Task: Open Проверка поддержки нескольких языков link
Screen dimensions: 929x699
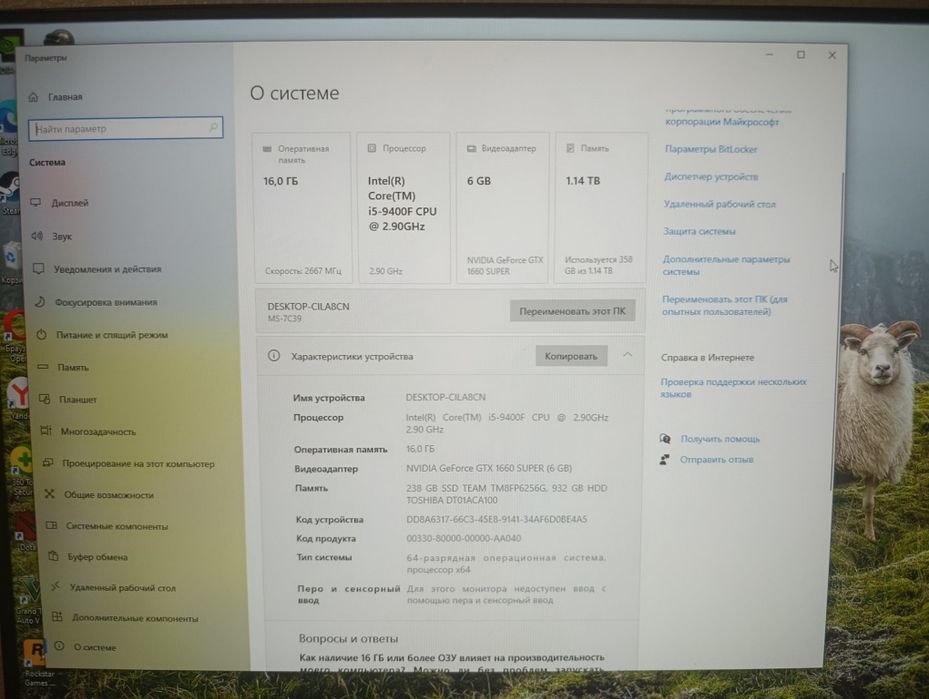Action: (733, 387)
